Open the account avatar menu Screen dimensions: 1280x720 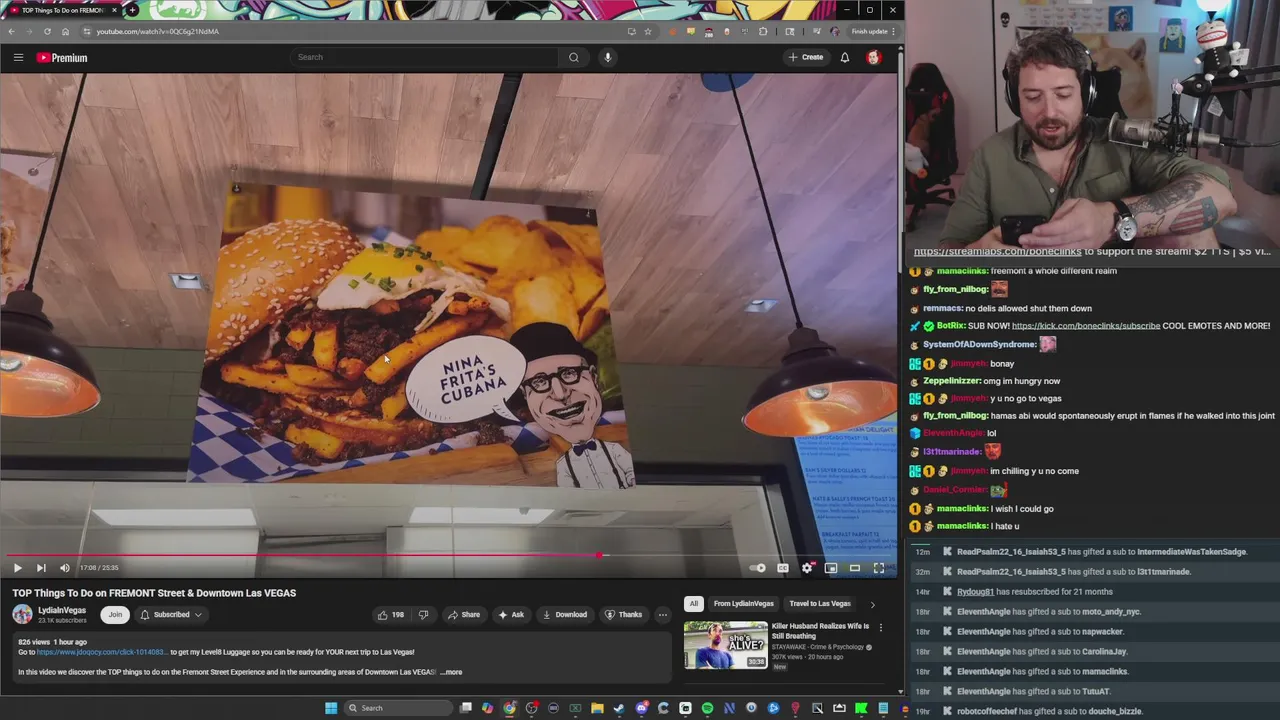pos(873,57)
